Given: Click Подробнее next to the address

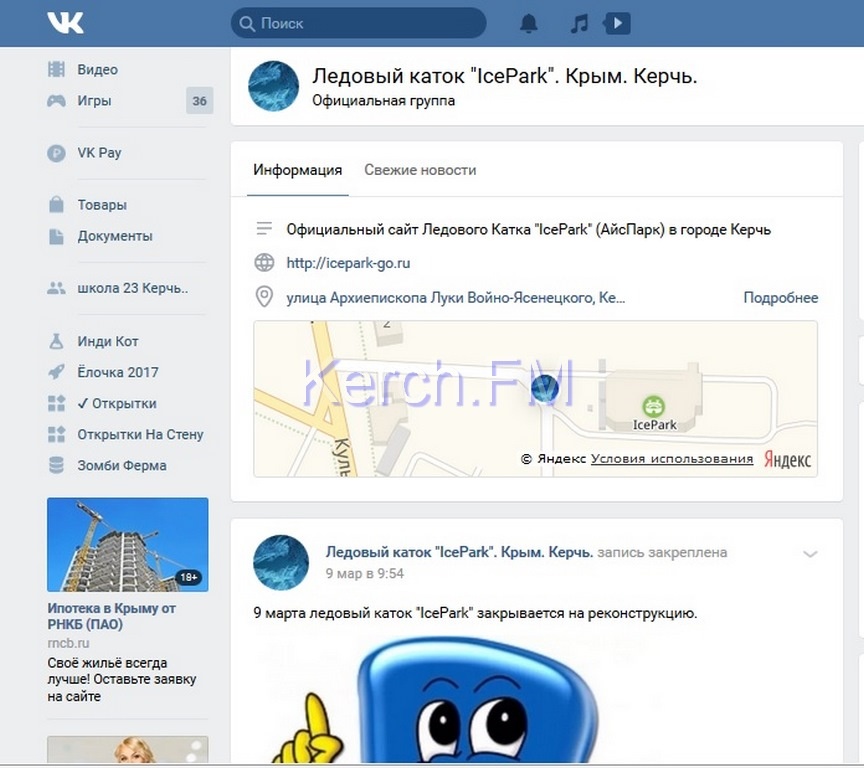Looking at the screenshot, I should click(x=780, y=298).
